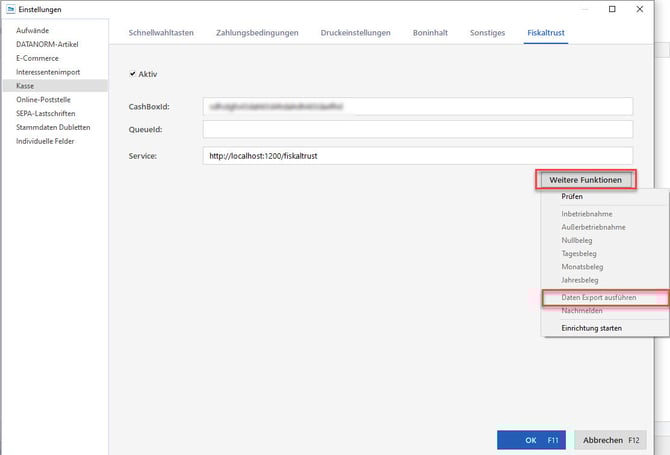This screenshot has width=670, height=455.
Task: Go to the Boninhalt tab
Action: tap(430, 33)
